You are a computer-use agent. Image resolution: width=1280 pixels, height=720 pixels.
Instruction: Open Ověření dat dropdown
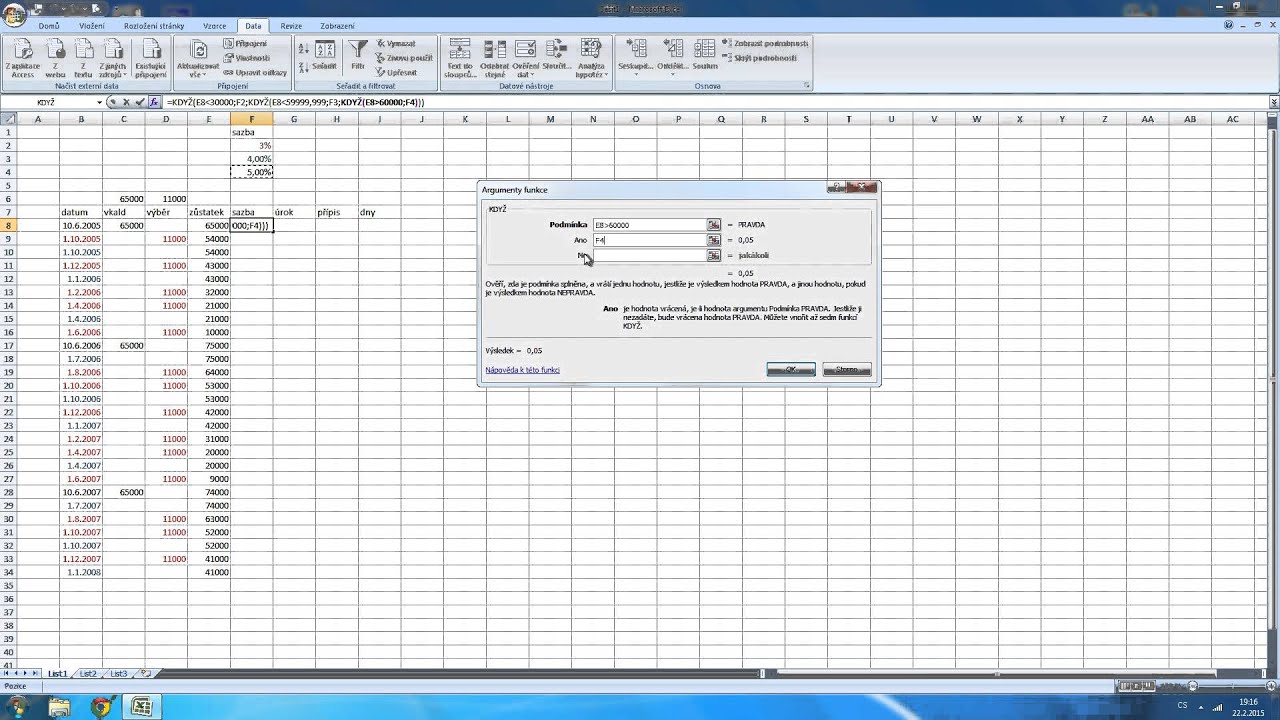(525, 58)
